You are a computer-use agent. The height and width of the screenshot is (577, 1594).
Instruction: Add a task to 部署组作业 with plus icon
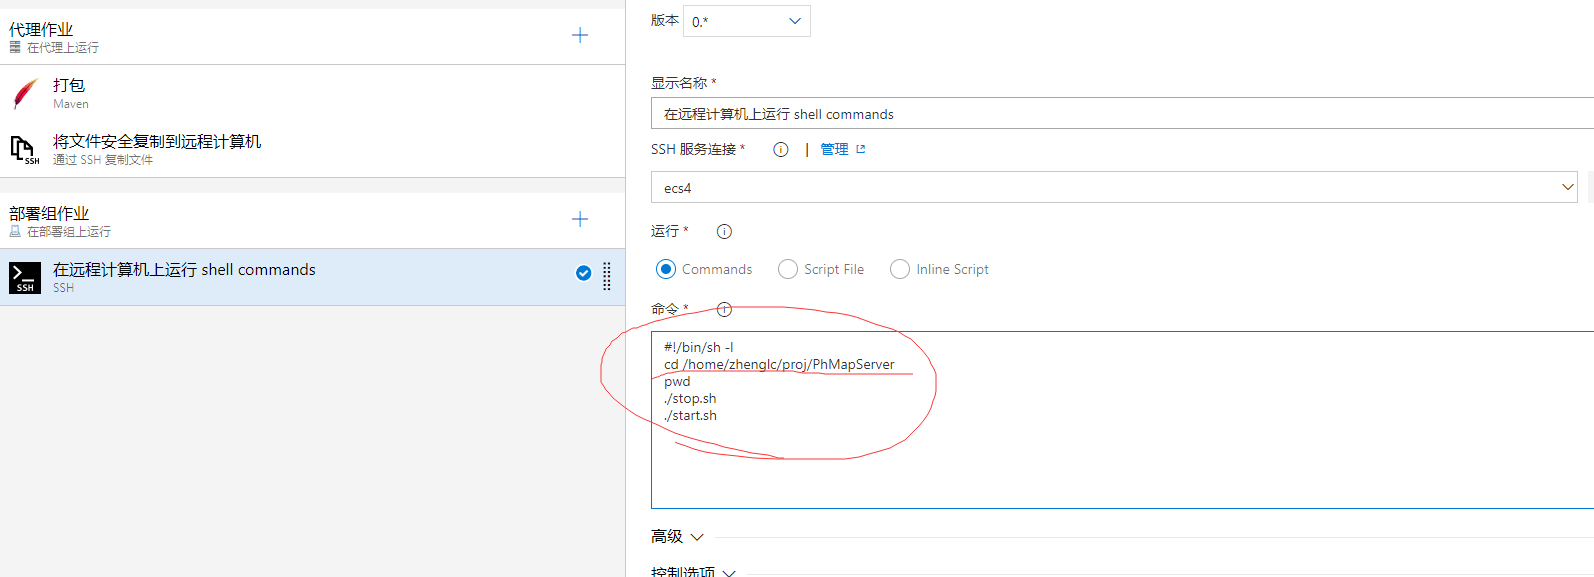(x=580, y=220)
